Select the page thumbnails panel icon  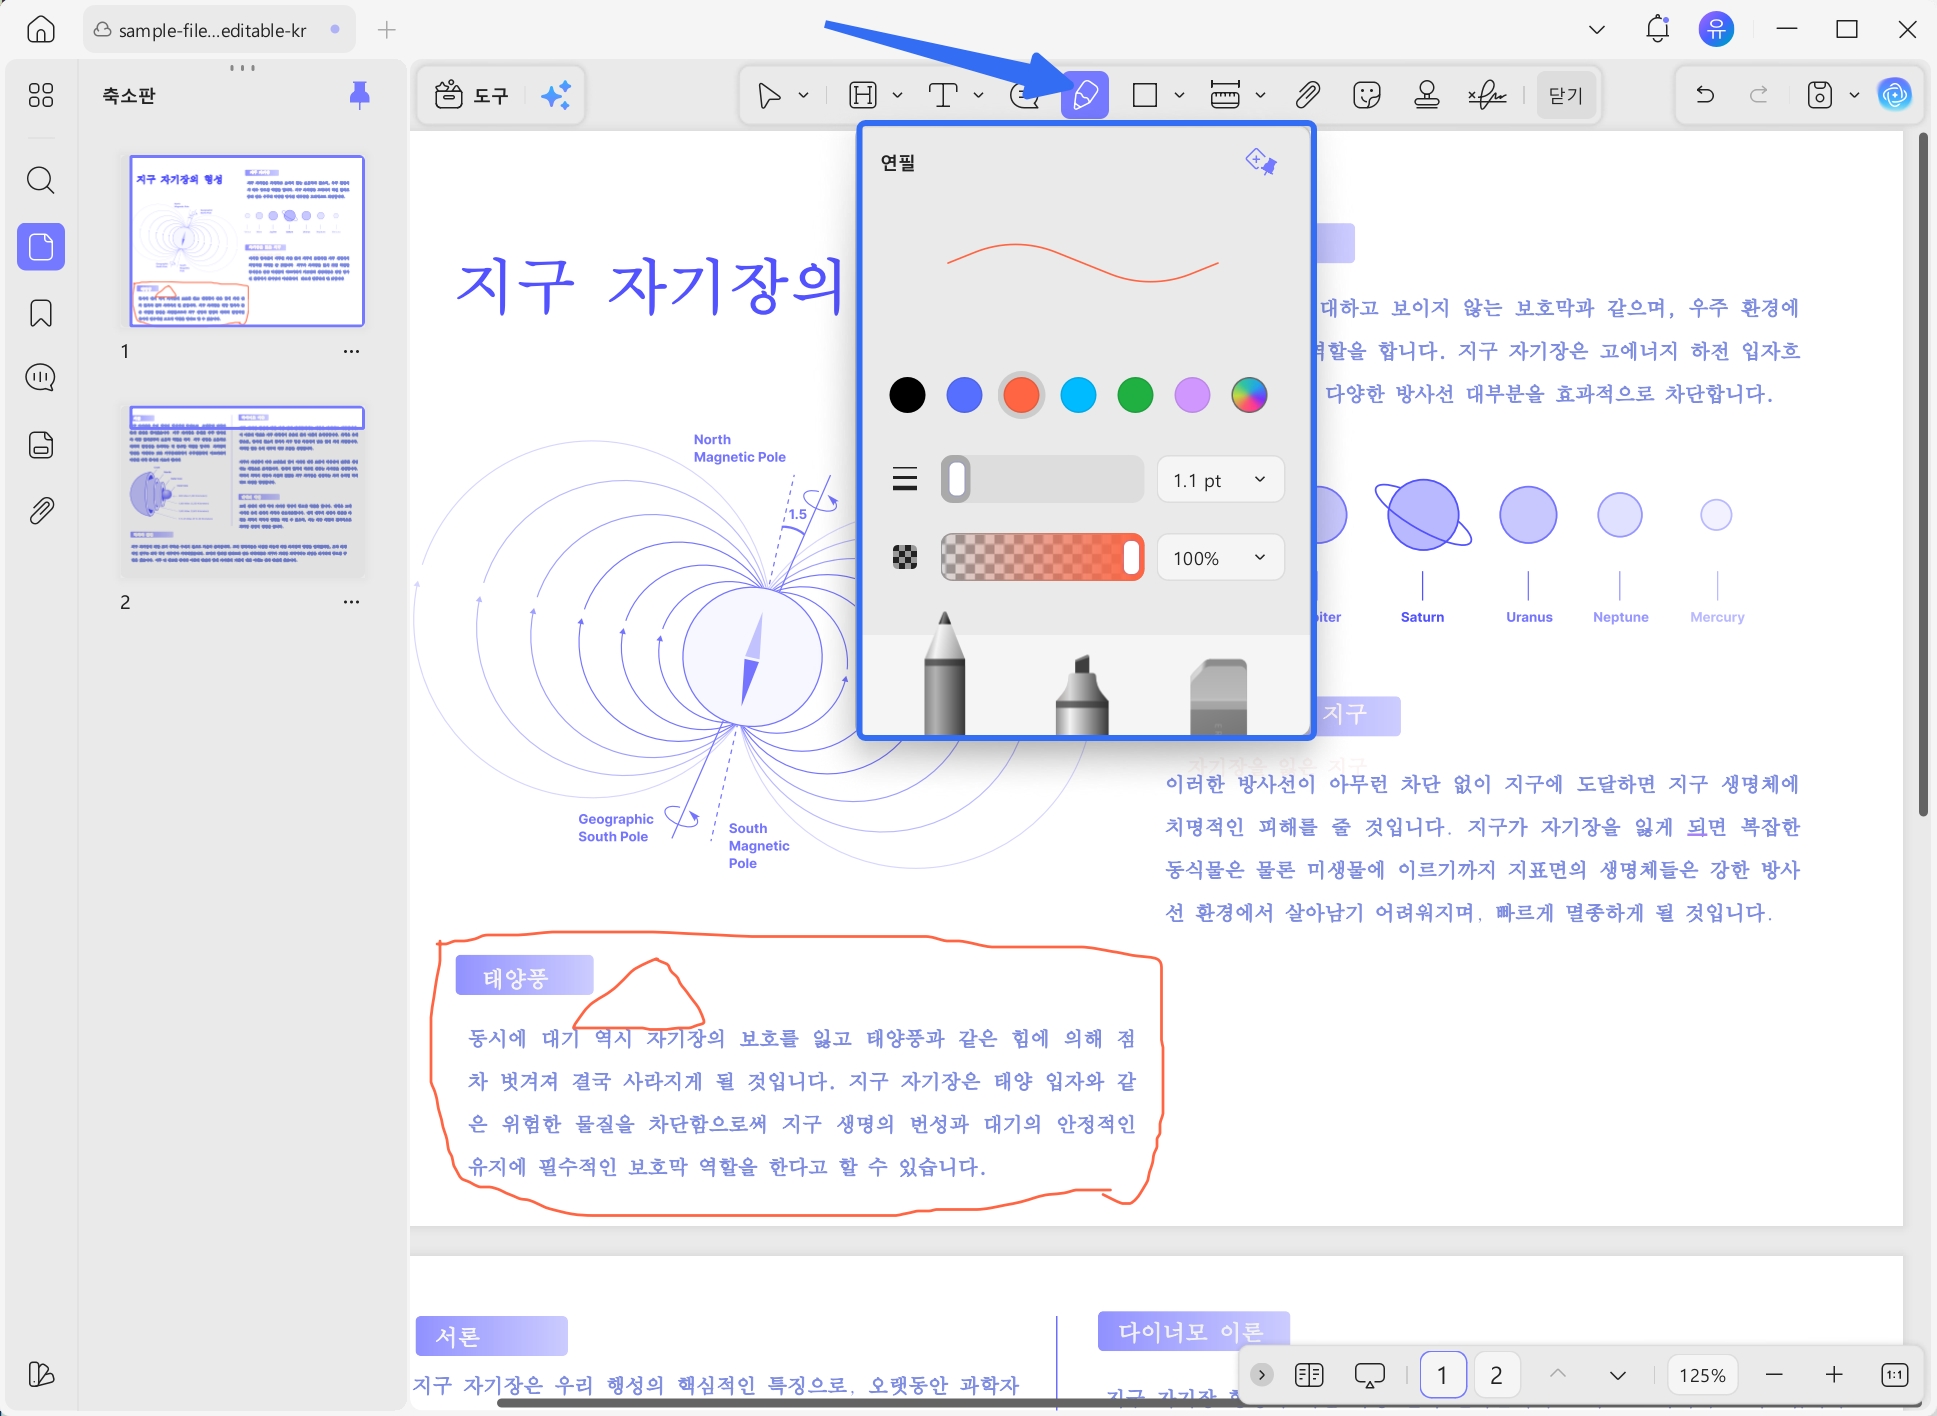point(41,246)
